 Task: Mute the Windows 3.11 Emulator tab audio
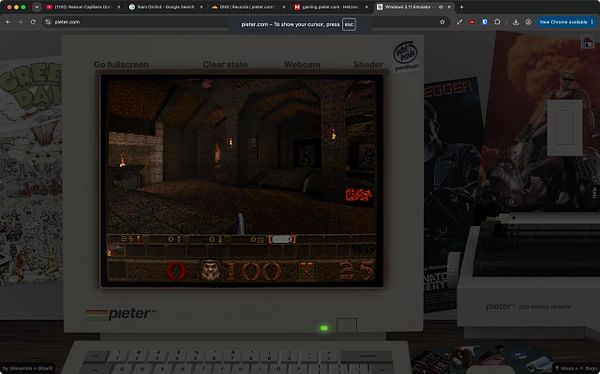pos(441,7)
